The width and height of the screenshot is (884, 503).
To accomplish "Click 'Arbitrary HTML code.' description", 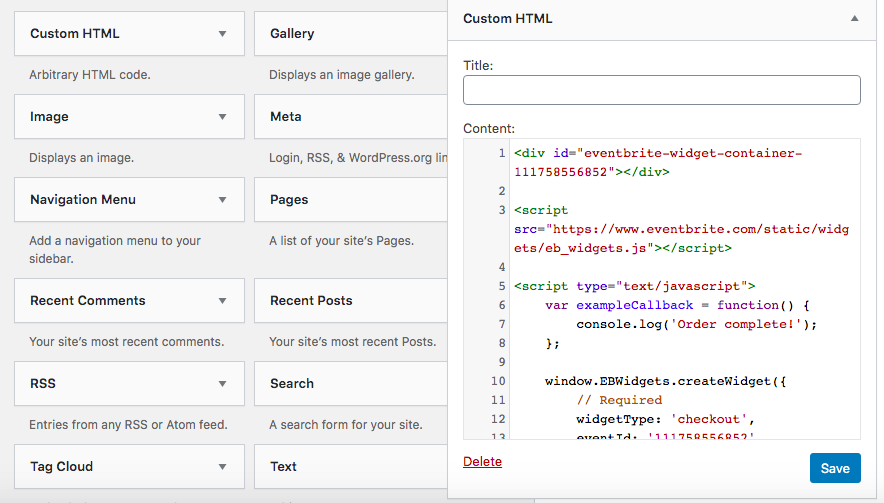I will [90, 74].
